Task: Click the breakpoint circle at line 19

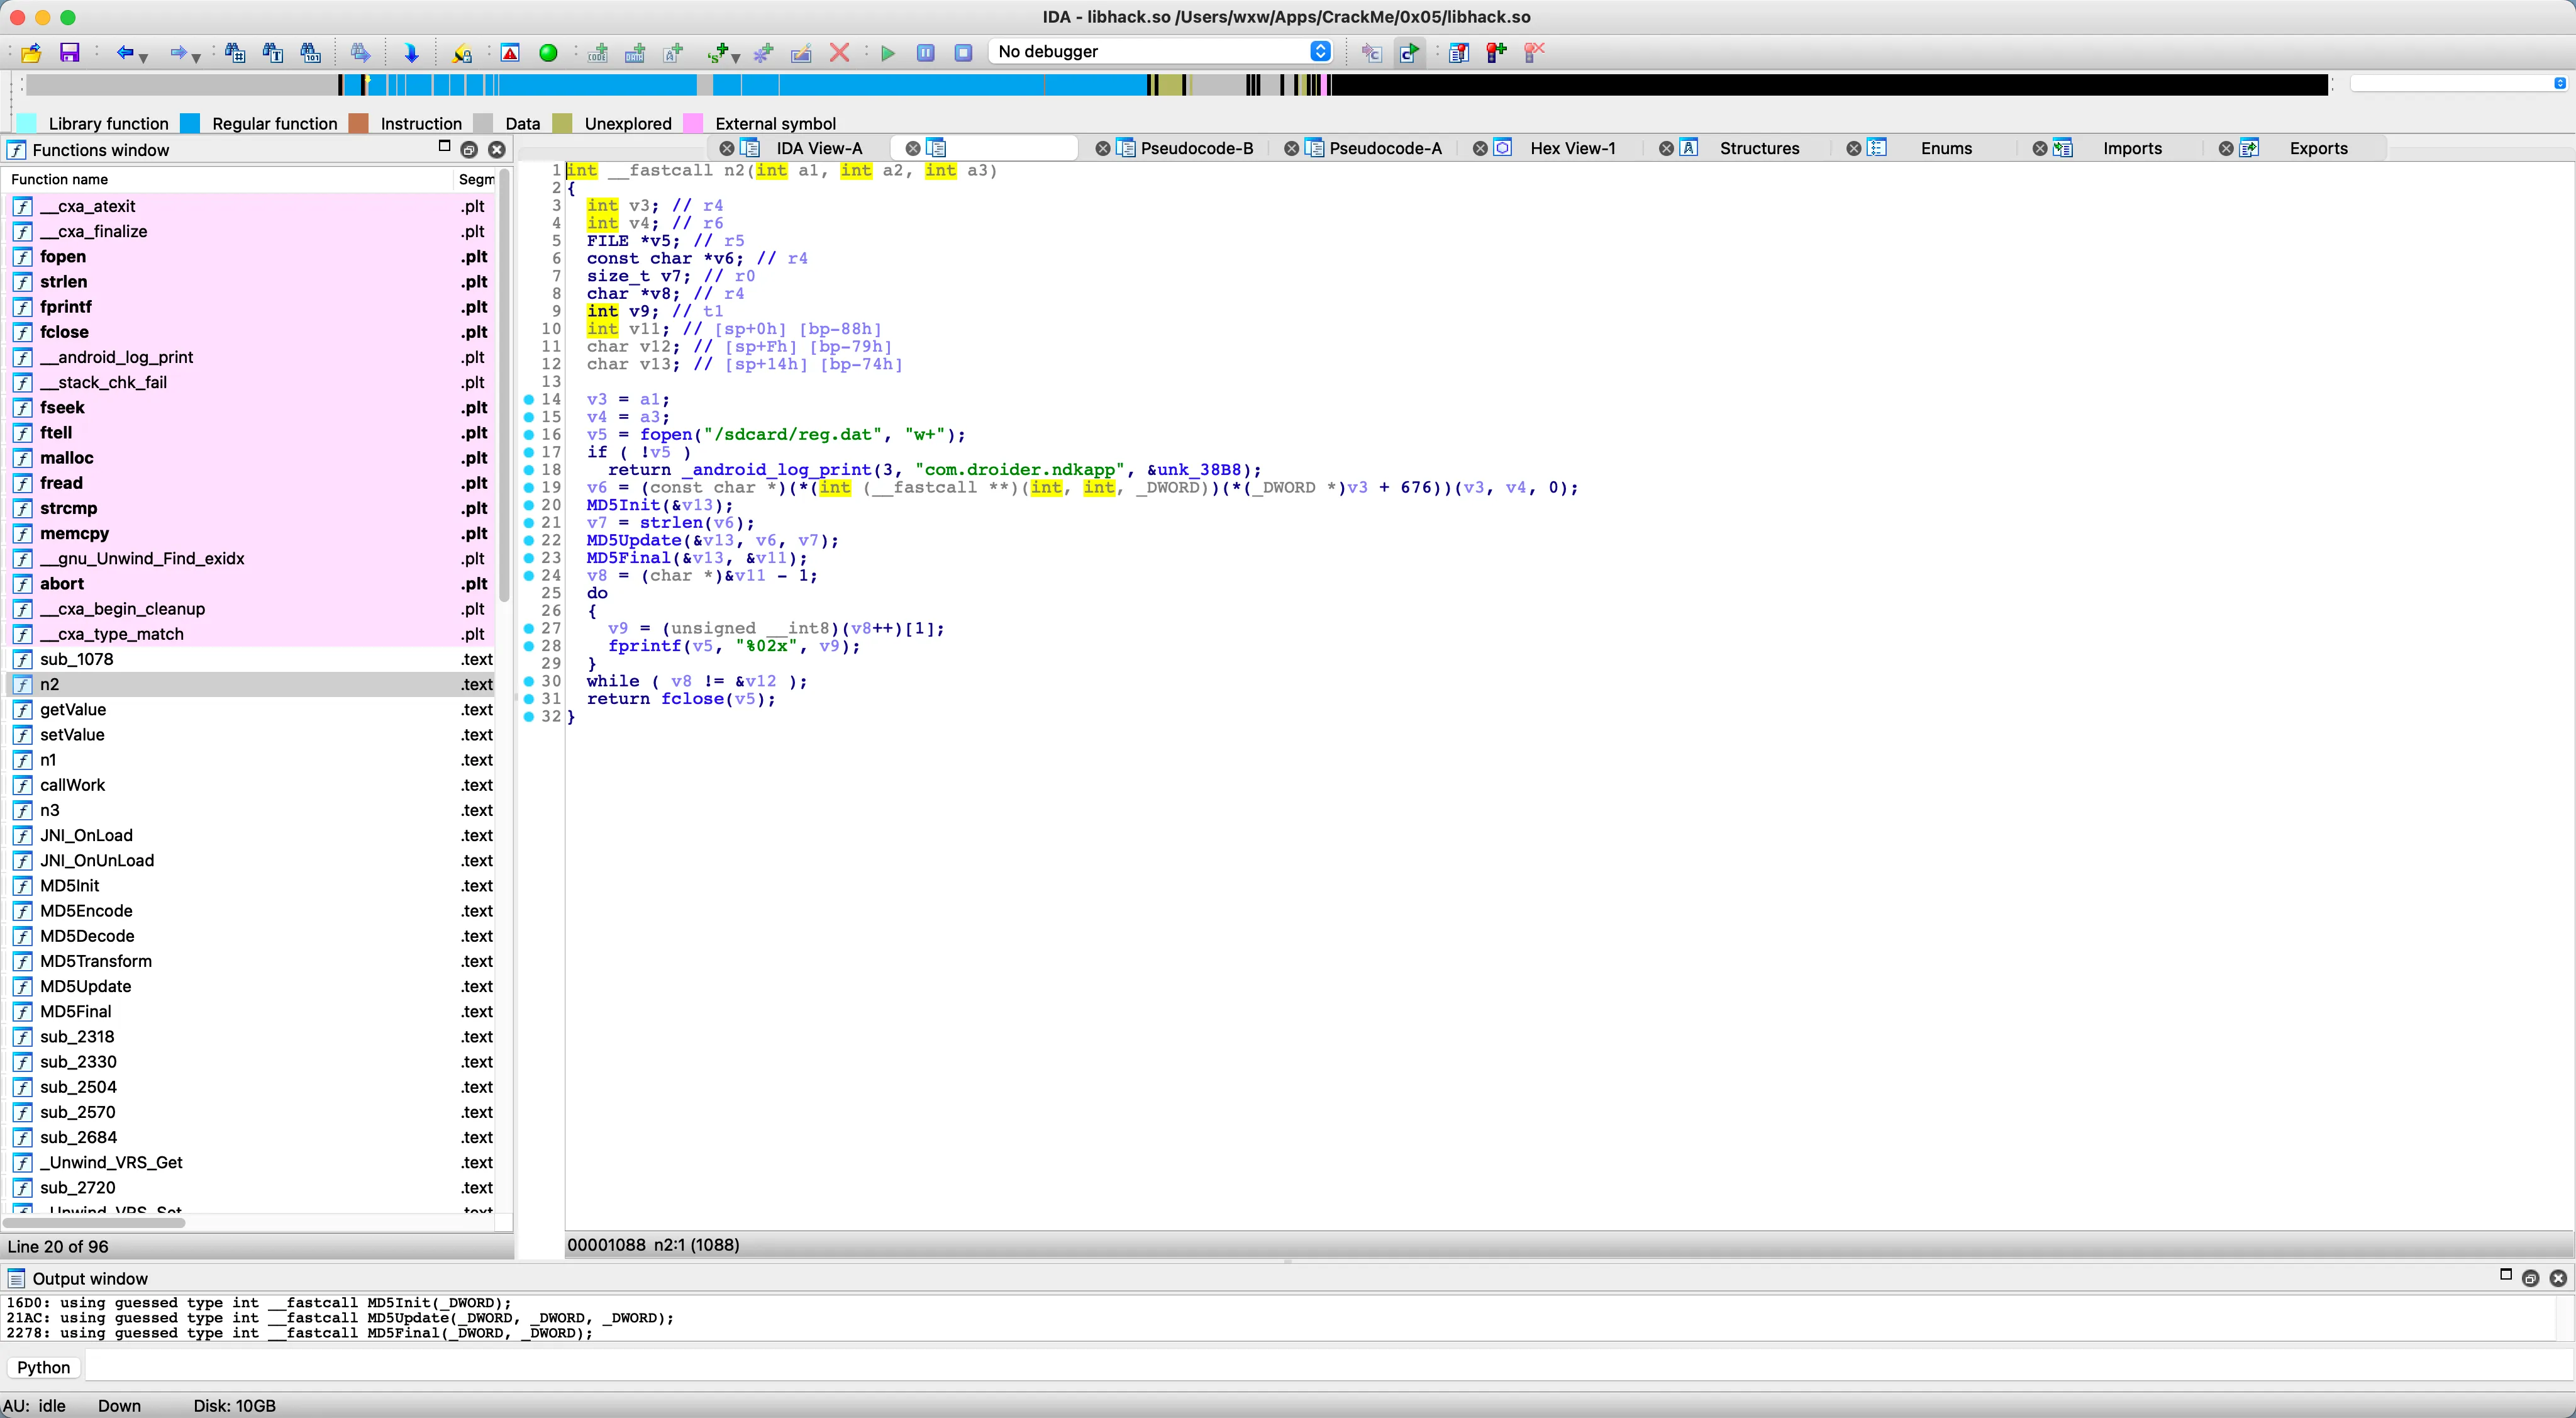Action: [x=530, y=488]
